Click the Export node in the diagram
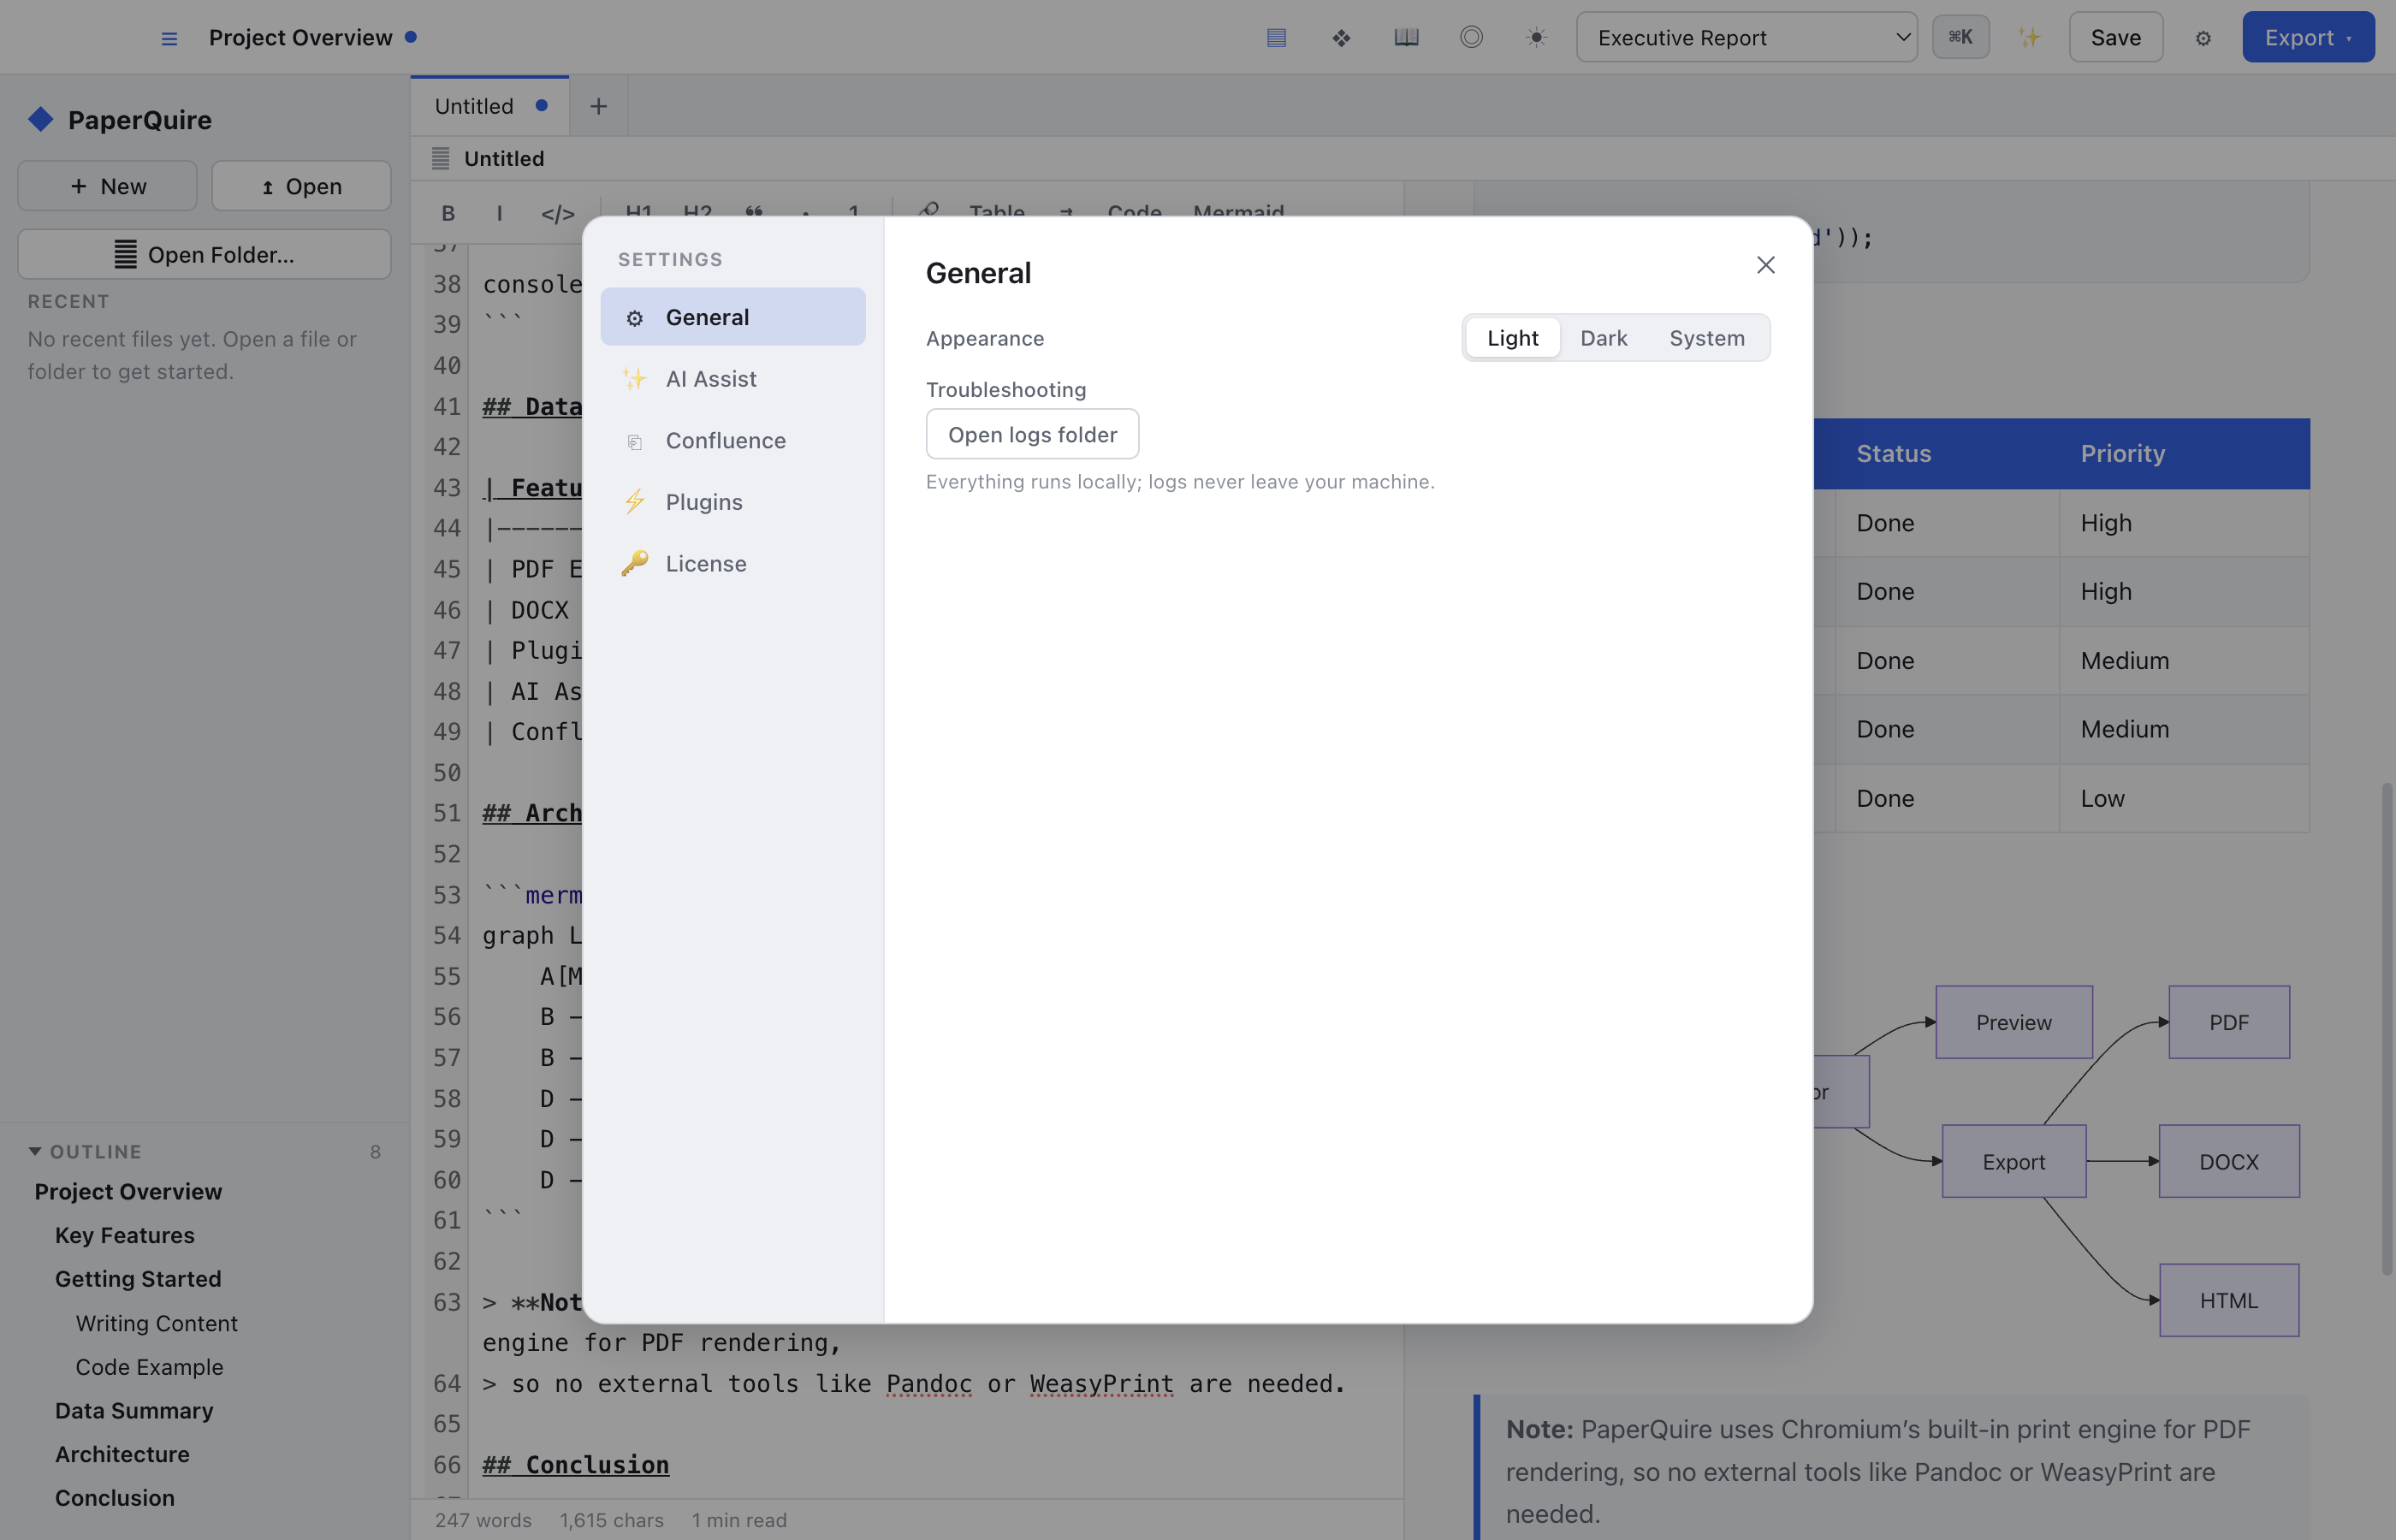This screenshot has height=1540, width=2396. point(2013,1161)
